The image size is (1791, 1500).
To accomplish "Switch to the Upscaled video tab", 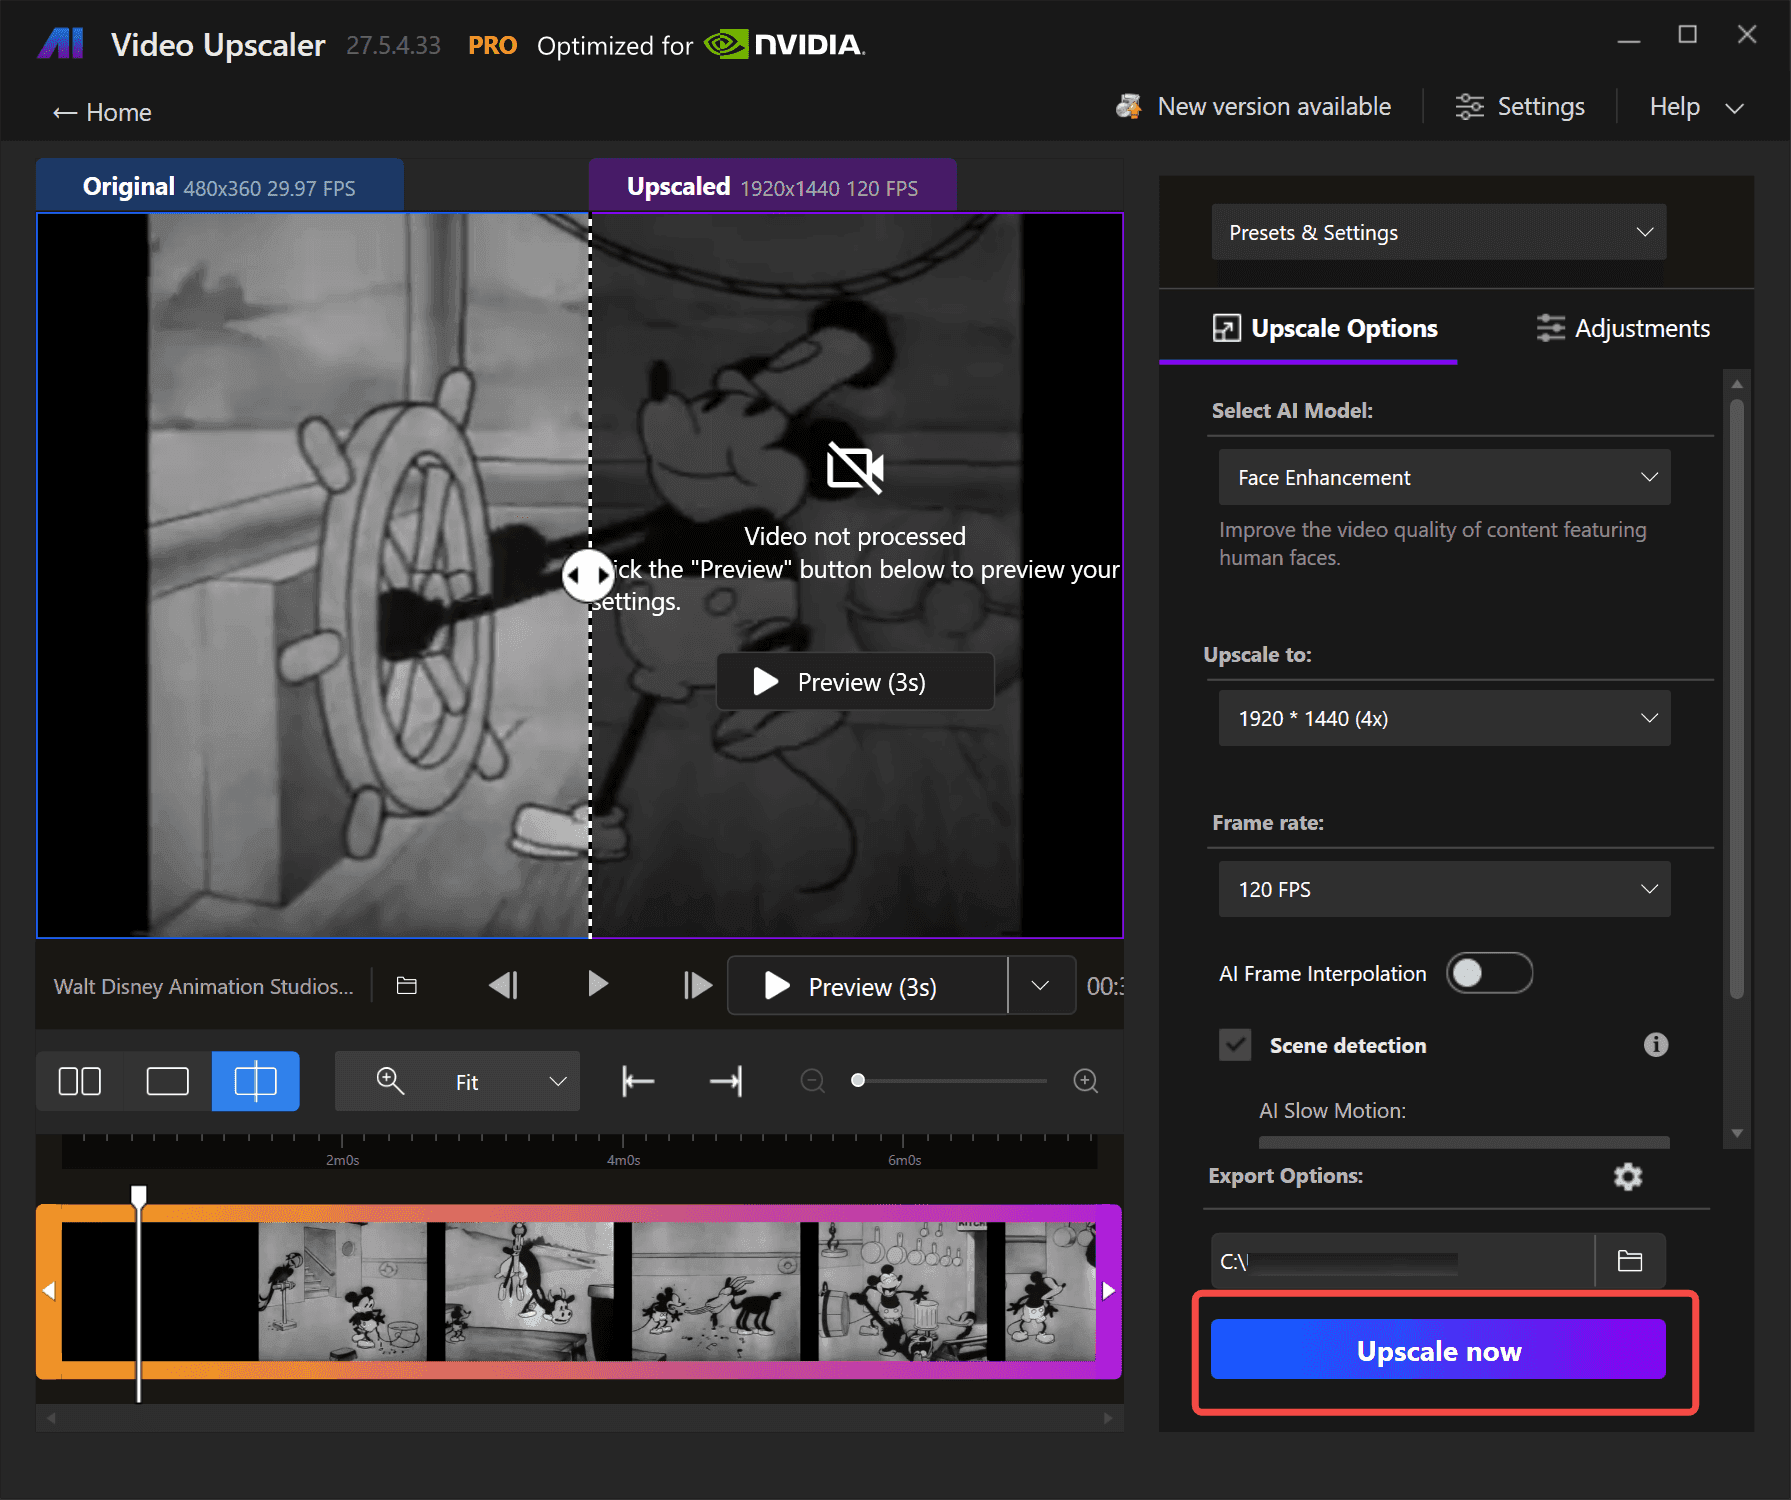I will click(772, 186).
